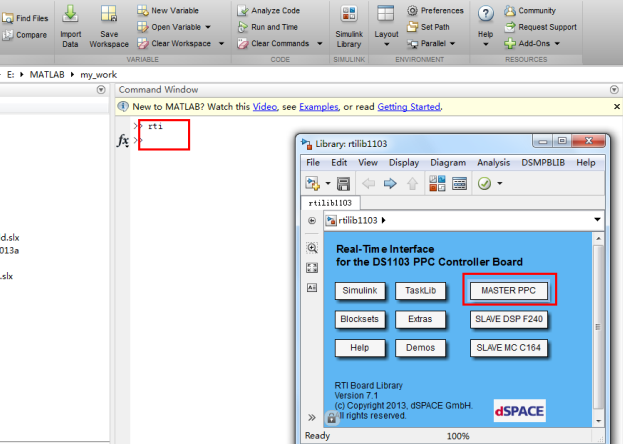Click the forward arrow in library toolbar

(390, 184)
